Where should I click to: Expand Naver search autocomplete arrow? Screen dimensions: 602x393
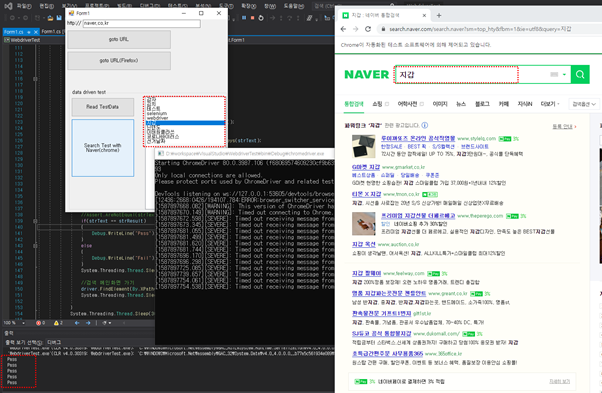[x=564, y=74]
